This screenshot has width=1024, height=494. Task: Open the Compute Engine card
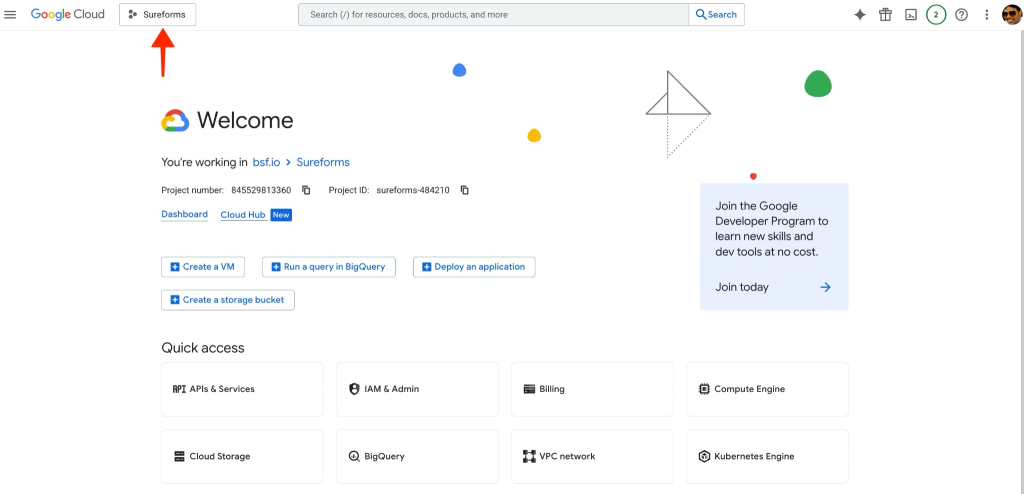(767, 389)
